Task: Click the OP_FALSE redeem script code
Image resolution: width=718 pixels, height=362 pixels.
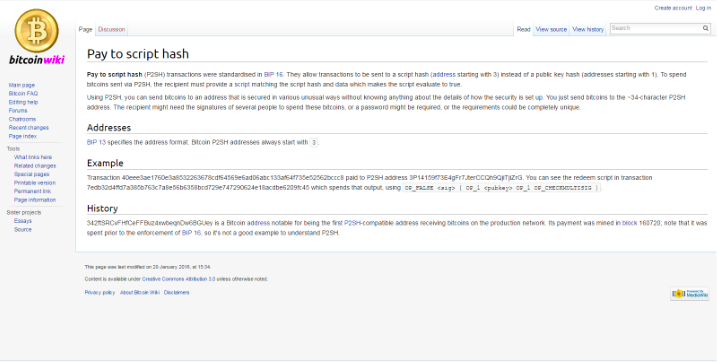Action: (502, 188)
